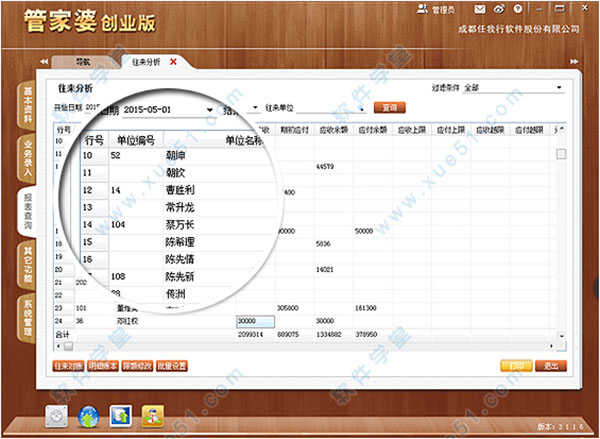600x439 pixels.
Task: Click the orange 查询 button
Action: (390, 108)
